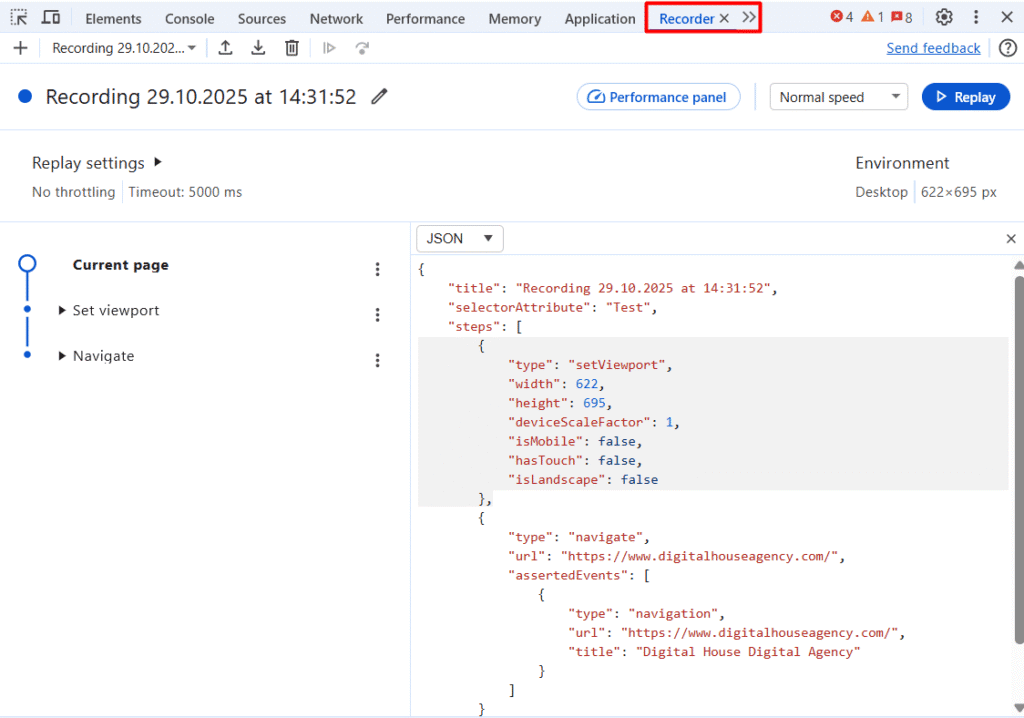
Task: Click the Replay button
Action: click(x=965, y=97)
